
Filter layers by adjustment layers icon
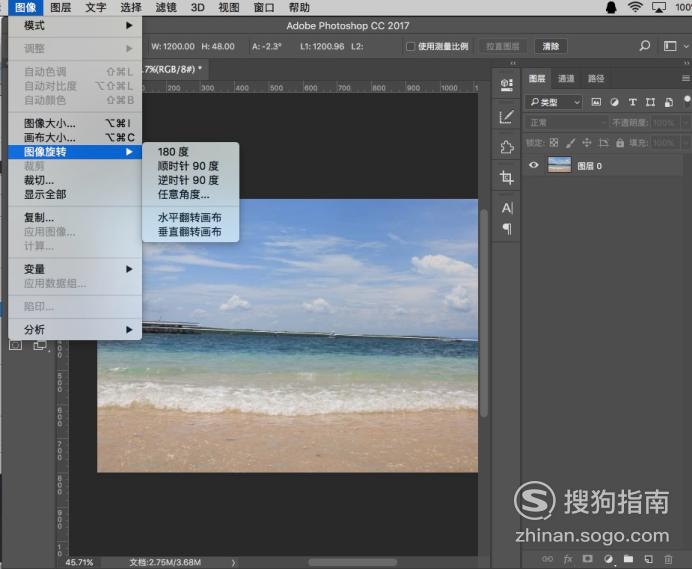[x=614, y=102]
